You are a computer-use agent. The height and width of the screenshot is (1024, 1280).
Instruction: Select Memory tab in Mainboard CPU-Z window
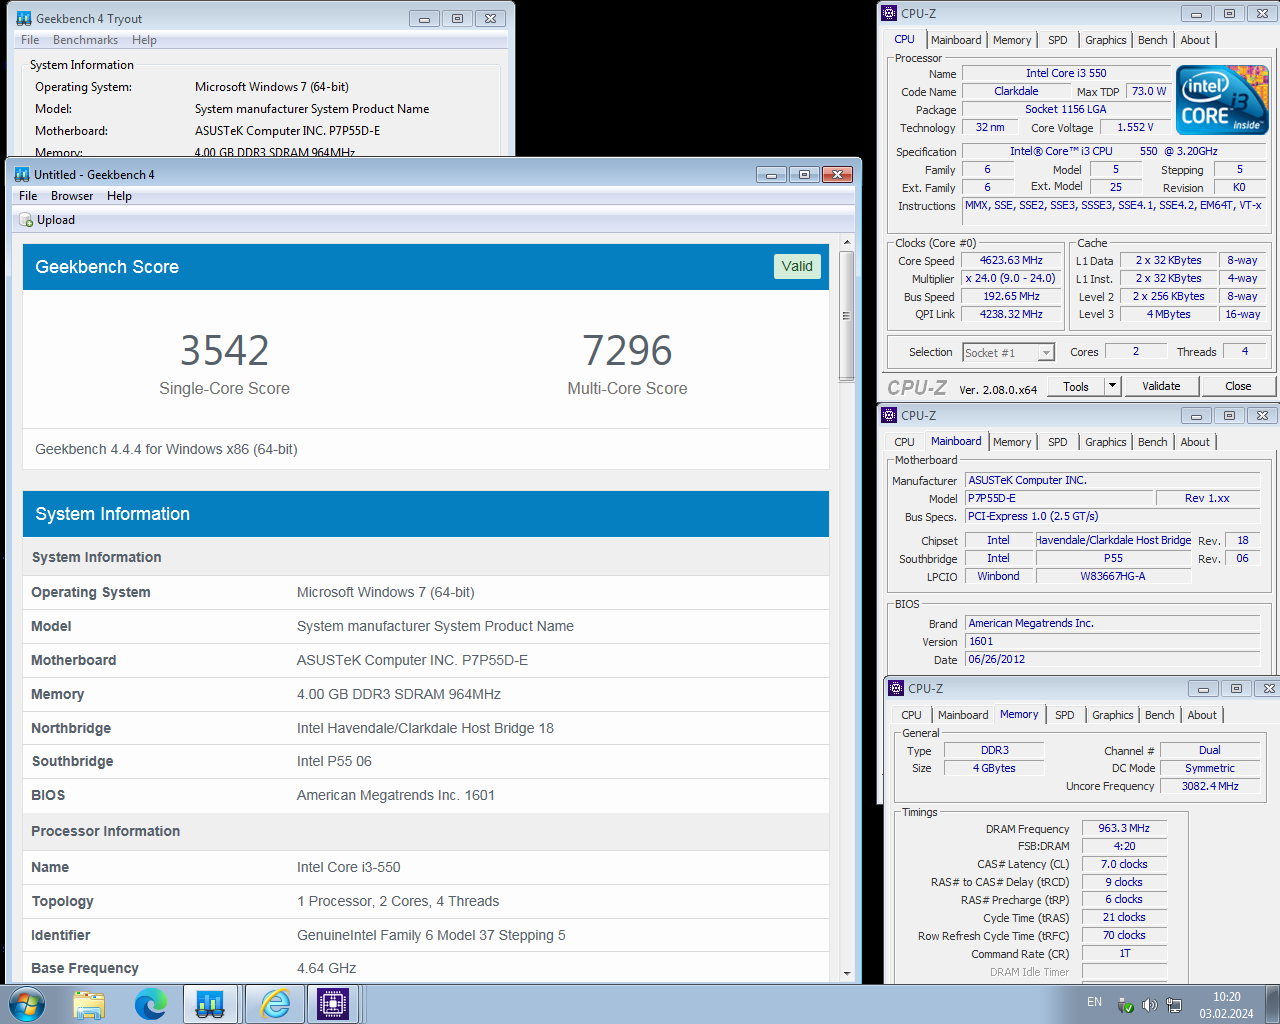click(1012, 442)
